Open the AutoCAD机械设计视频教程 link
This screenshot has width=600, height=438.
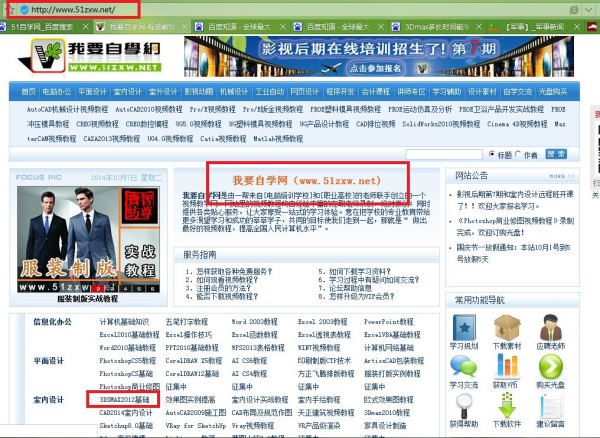[x=67, y=109]
